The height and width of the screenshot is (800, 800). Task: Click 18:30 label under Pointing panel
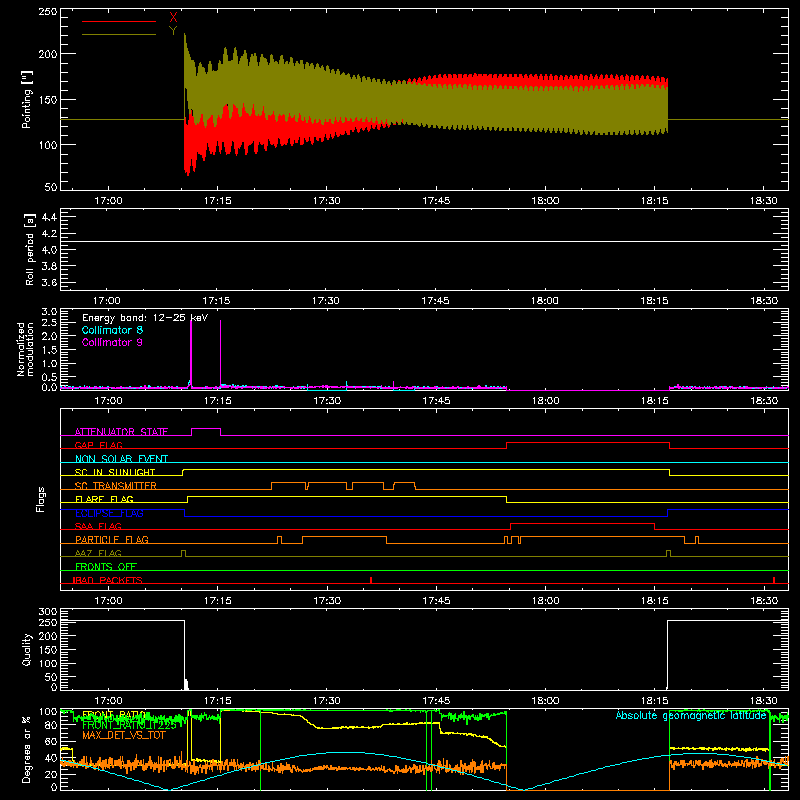(764, 201)
